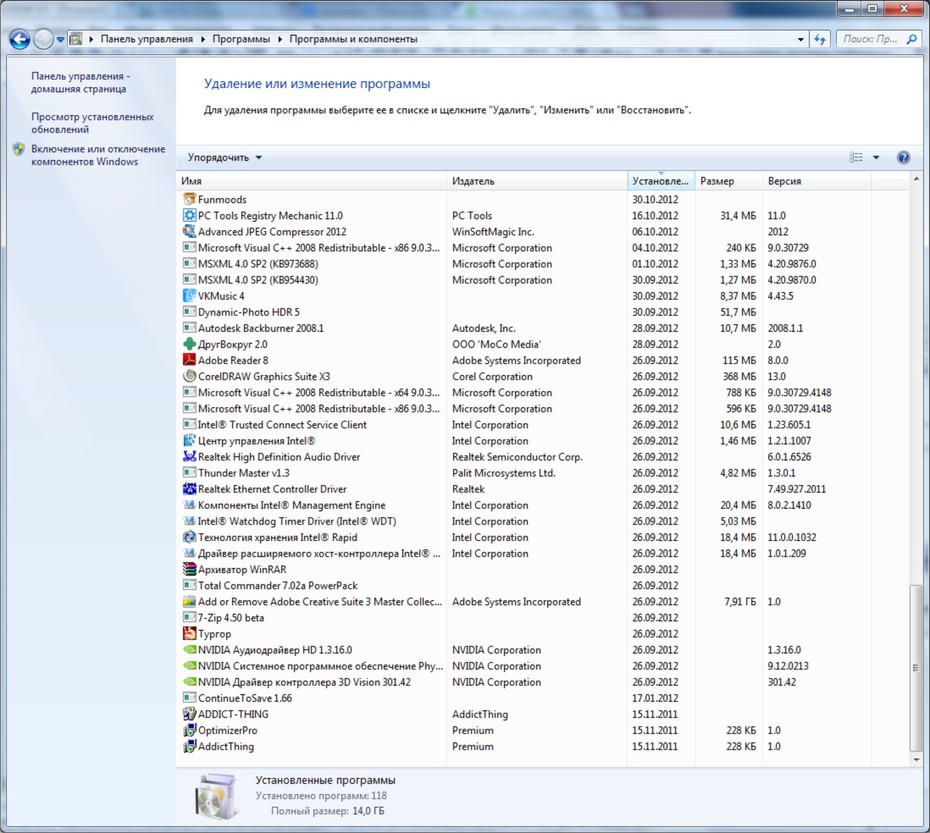Click the Total Commander 7.02a PowerPack icon
930x833 pixels.
point(189,586)
